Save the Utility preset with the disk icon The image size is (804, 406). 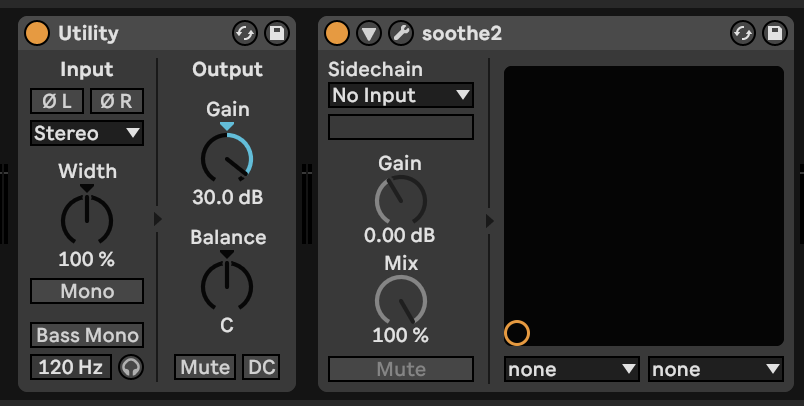click(x=277, y=34)
